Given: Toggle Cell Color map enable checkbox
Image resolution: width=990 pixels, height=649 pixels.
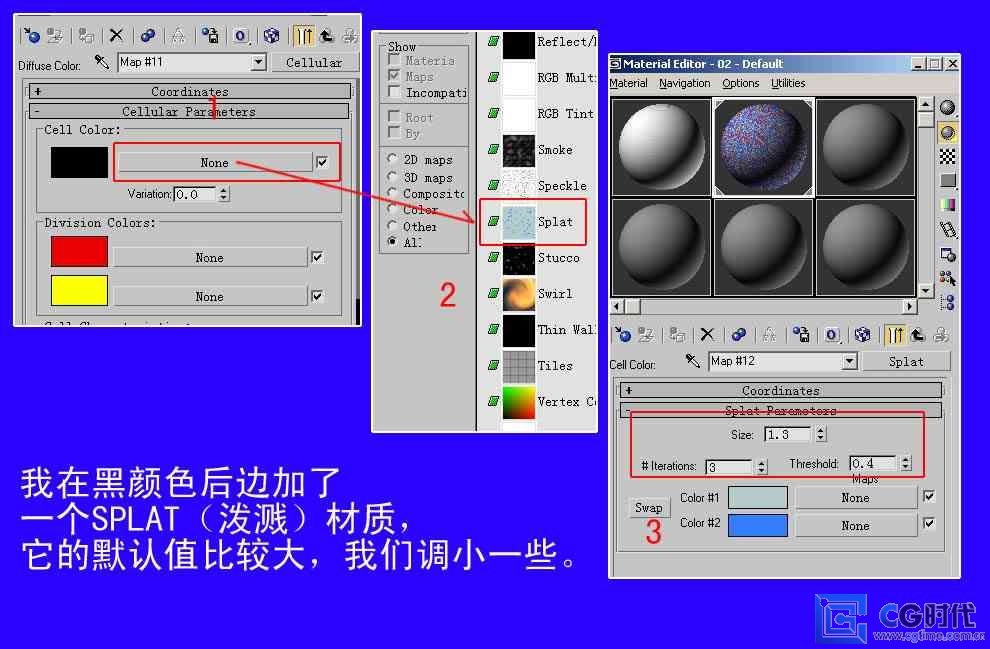Looking at the screenshot, I should click(x=322, y=162).
